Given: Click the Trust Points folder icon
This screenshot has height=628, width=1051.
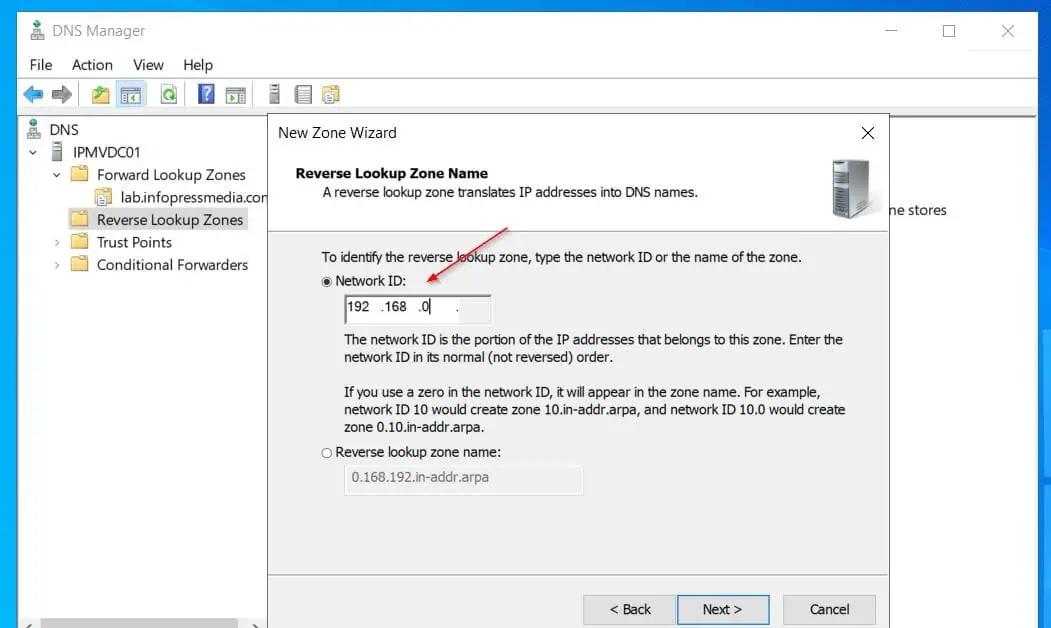Looking at the screenshot, I should tap(80, 241).
